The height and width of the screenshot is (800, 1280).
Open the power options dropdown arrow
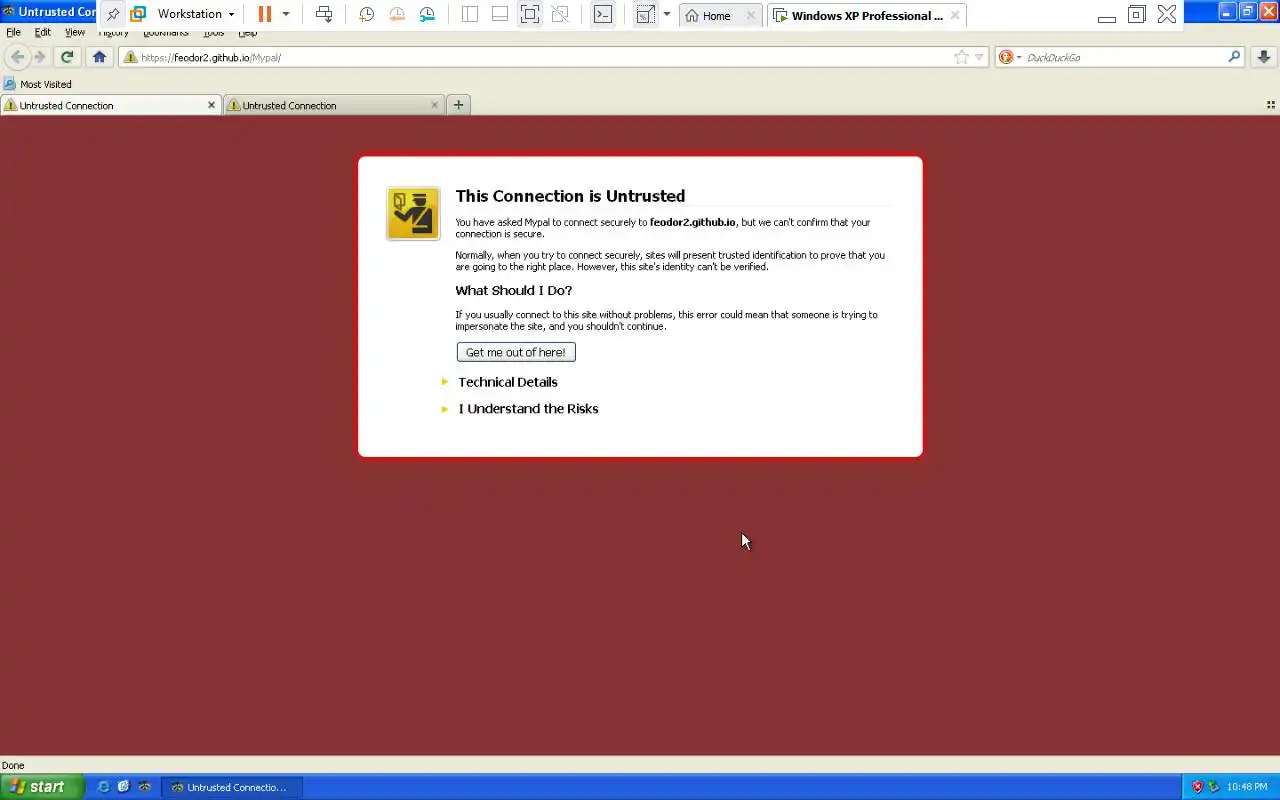click(286, 14)
